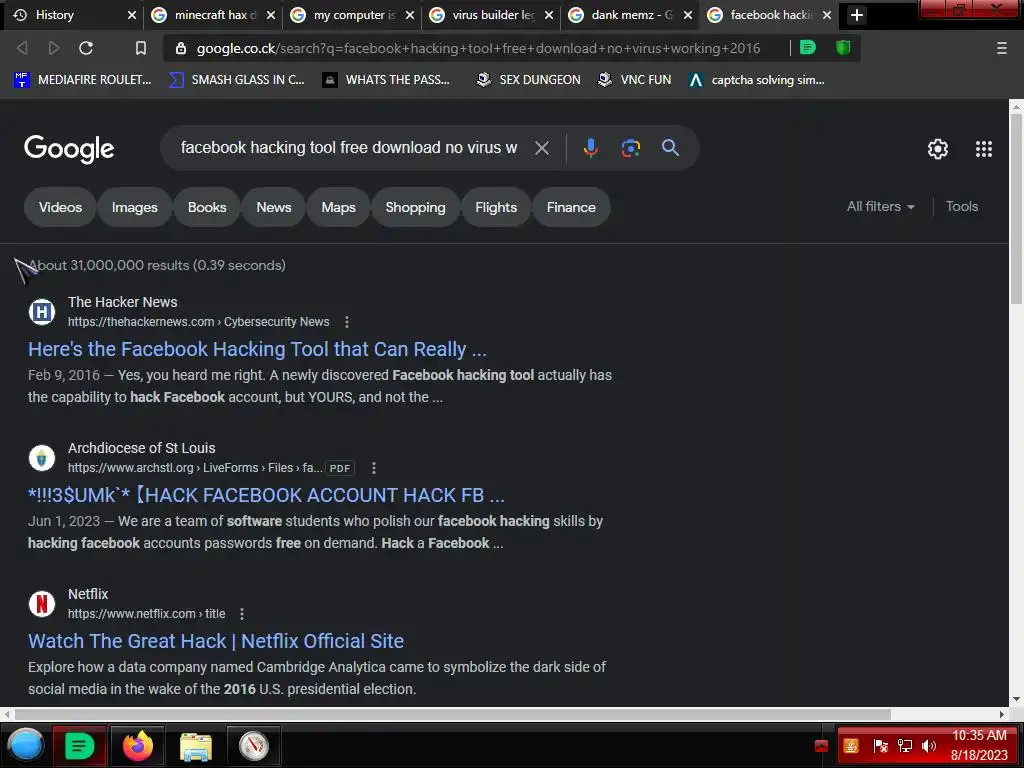Viewport: 1024px width, 768px height.
Task: Click the horizontal scrollbar thumb at page bottom
Action: pos(452,714)
